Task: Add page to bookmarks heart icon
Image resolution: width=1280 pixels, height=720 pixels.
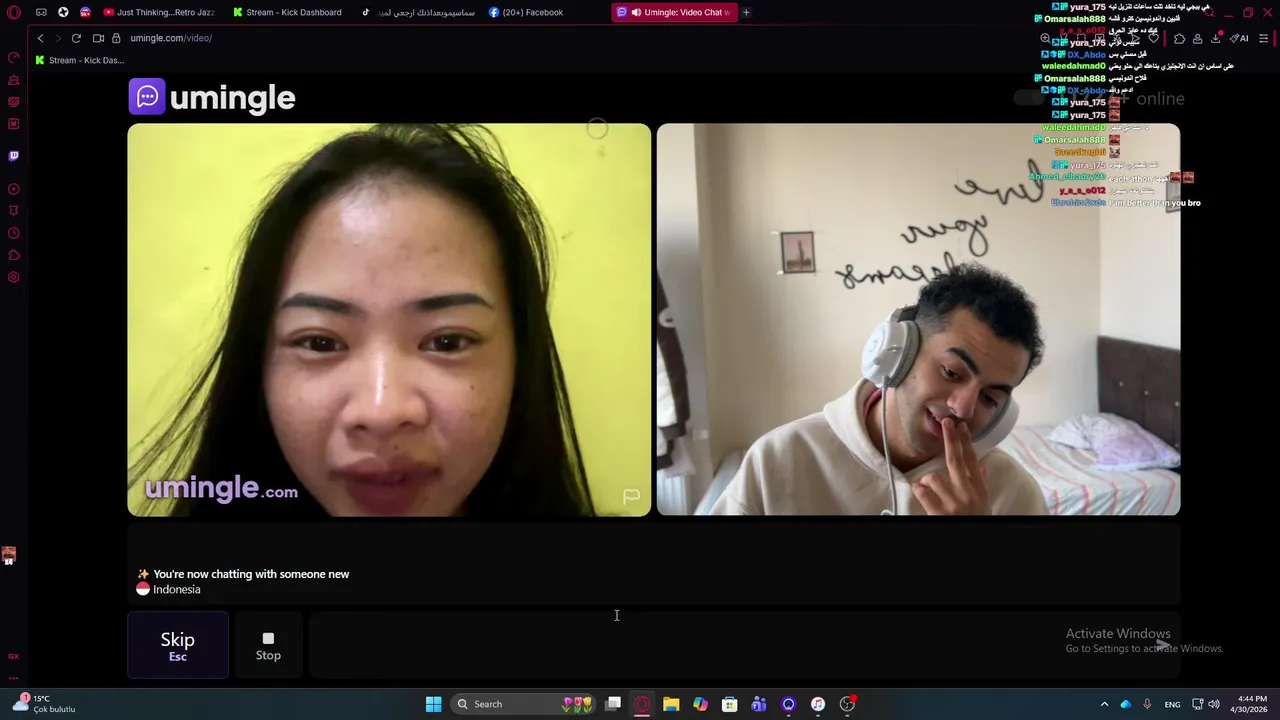Action: (1153, 38)
